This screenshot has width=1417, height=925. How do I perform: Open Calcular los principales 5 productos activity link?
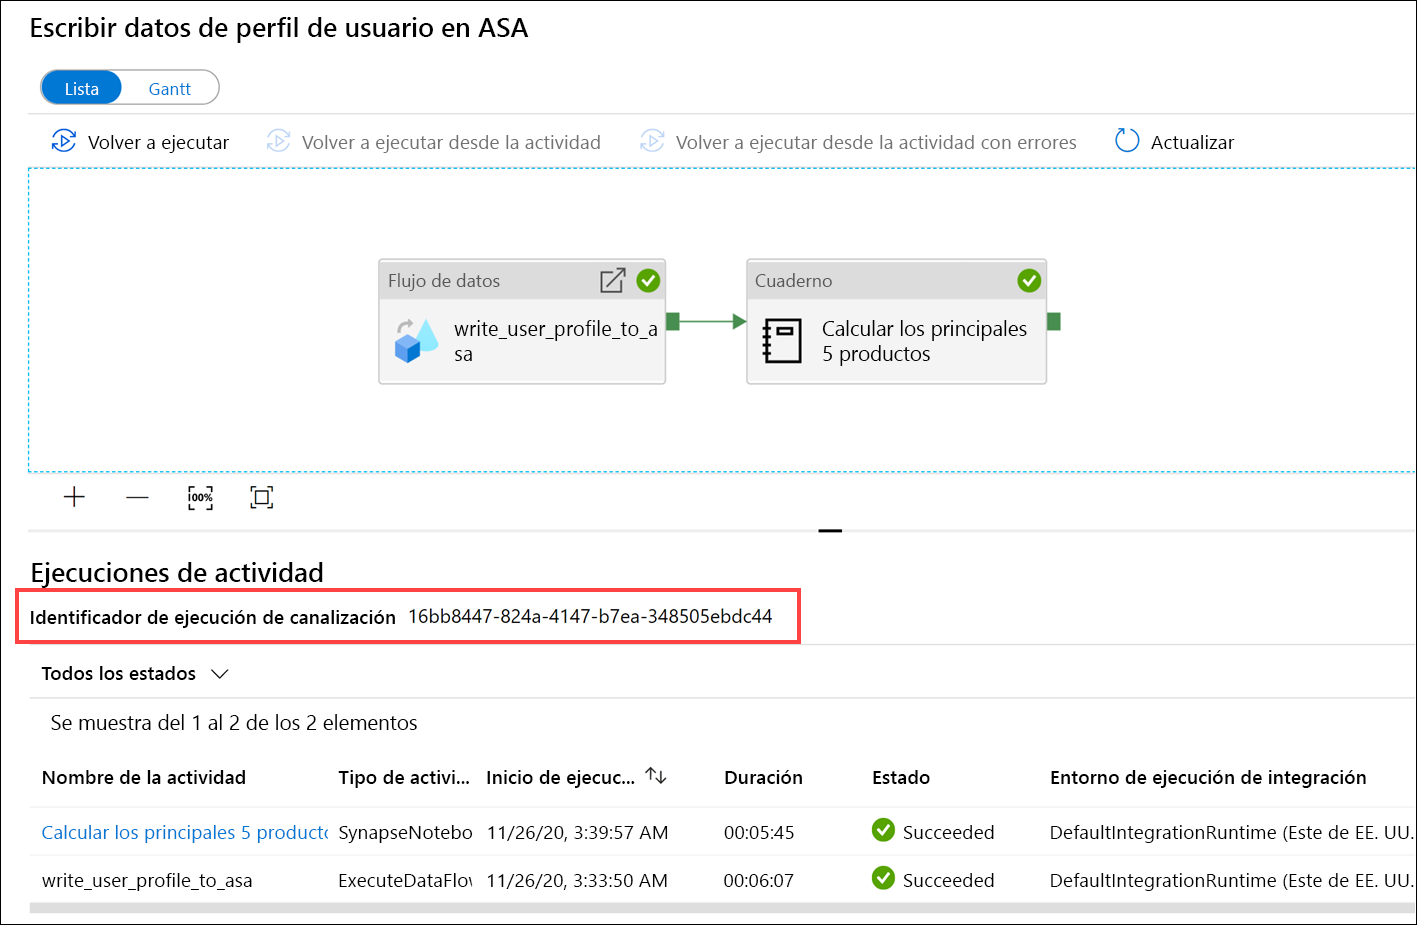pos(185,832)
